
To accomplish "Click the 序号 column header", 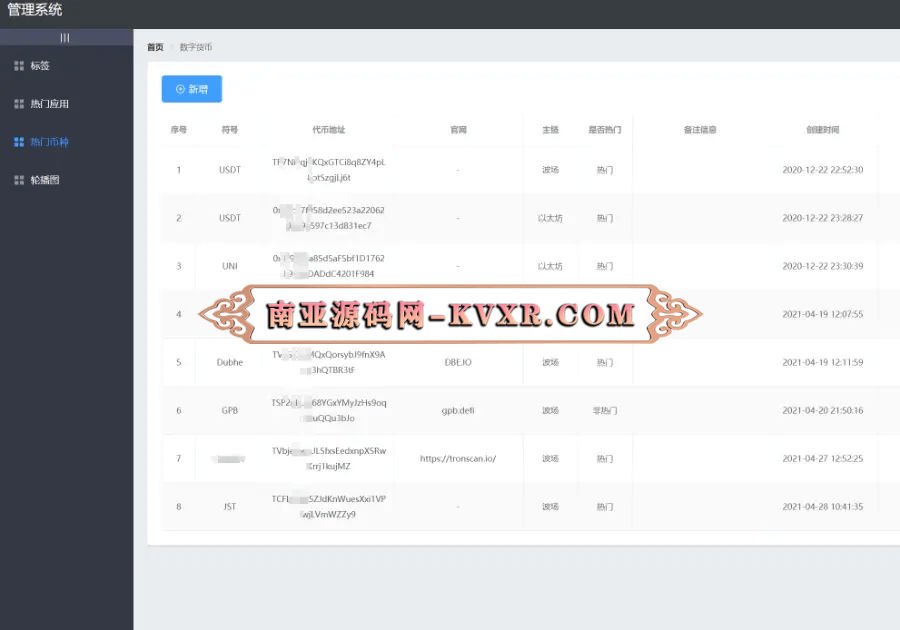I will pos(179,130).
